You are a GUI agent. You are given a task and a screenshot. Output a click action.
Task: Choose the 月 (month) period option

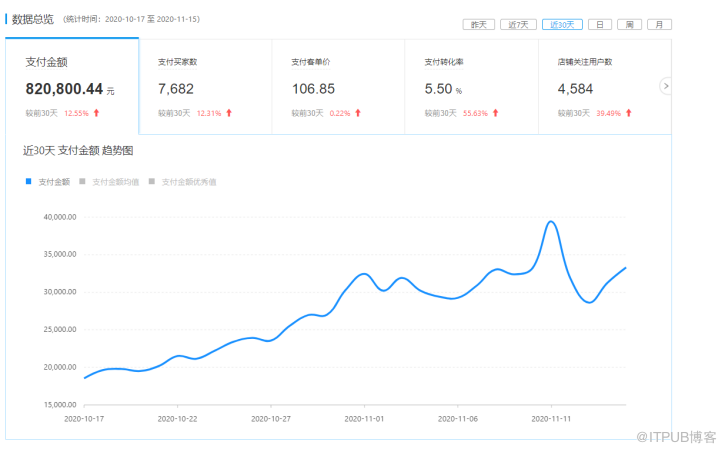659,24
